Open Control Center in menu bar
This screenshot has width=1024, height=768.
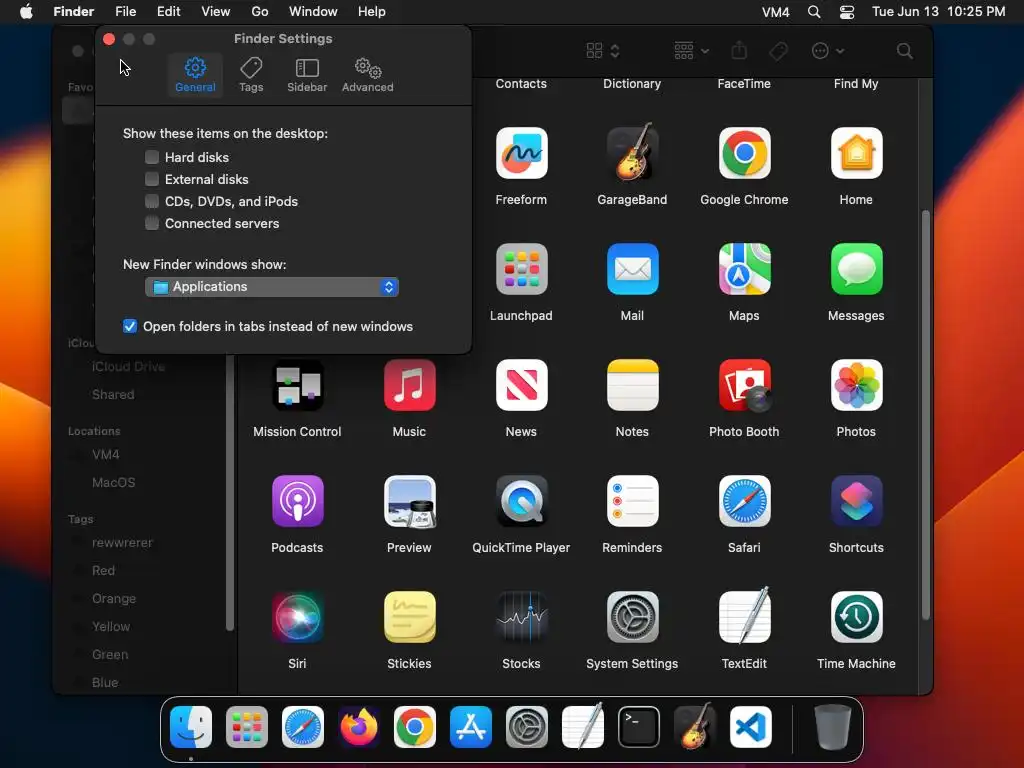846,12
